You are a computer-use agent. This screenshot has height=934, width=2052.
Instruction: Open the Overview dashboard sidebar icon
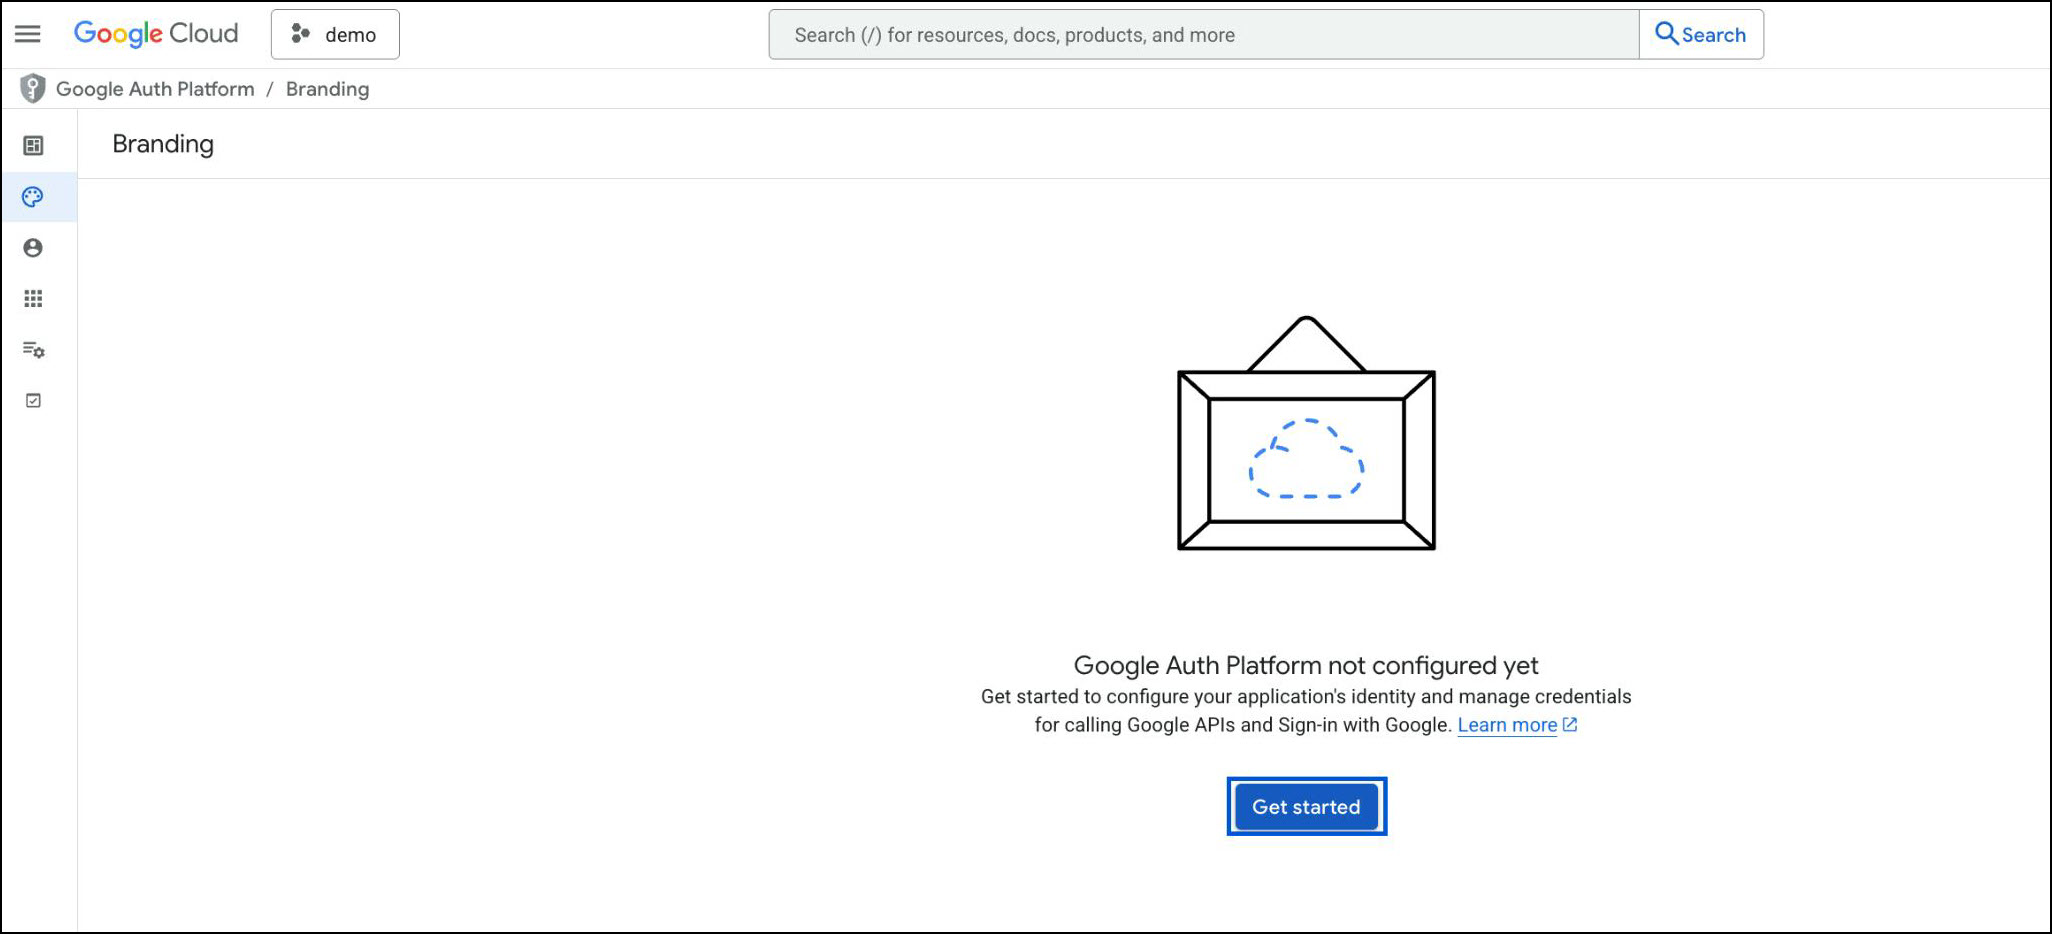point(33,146)
